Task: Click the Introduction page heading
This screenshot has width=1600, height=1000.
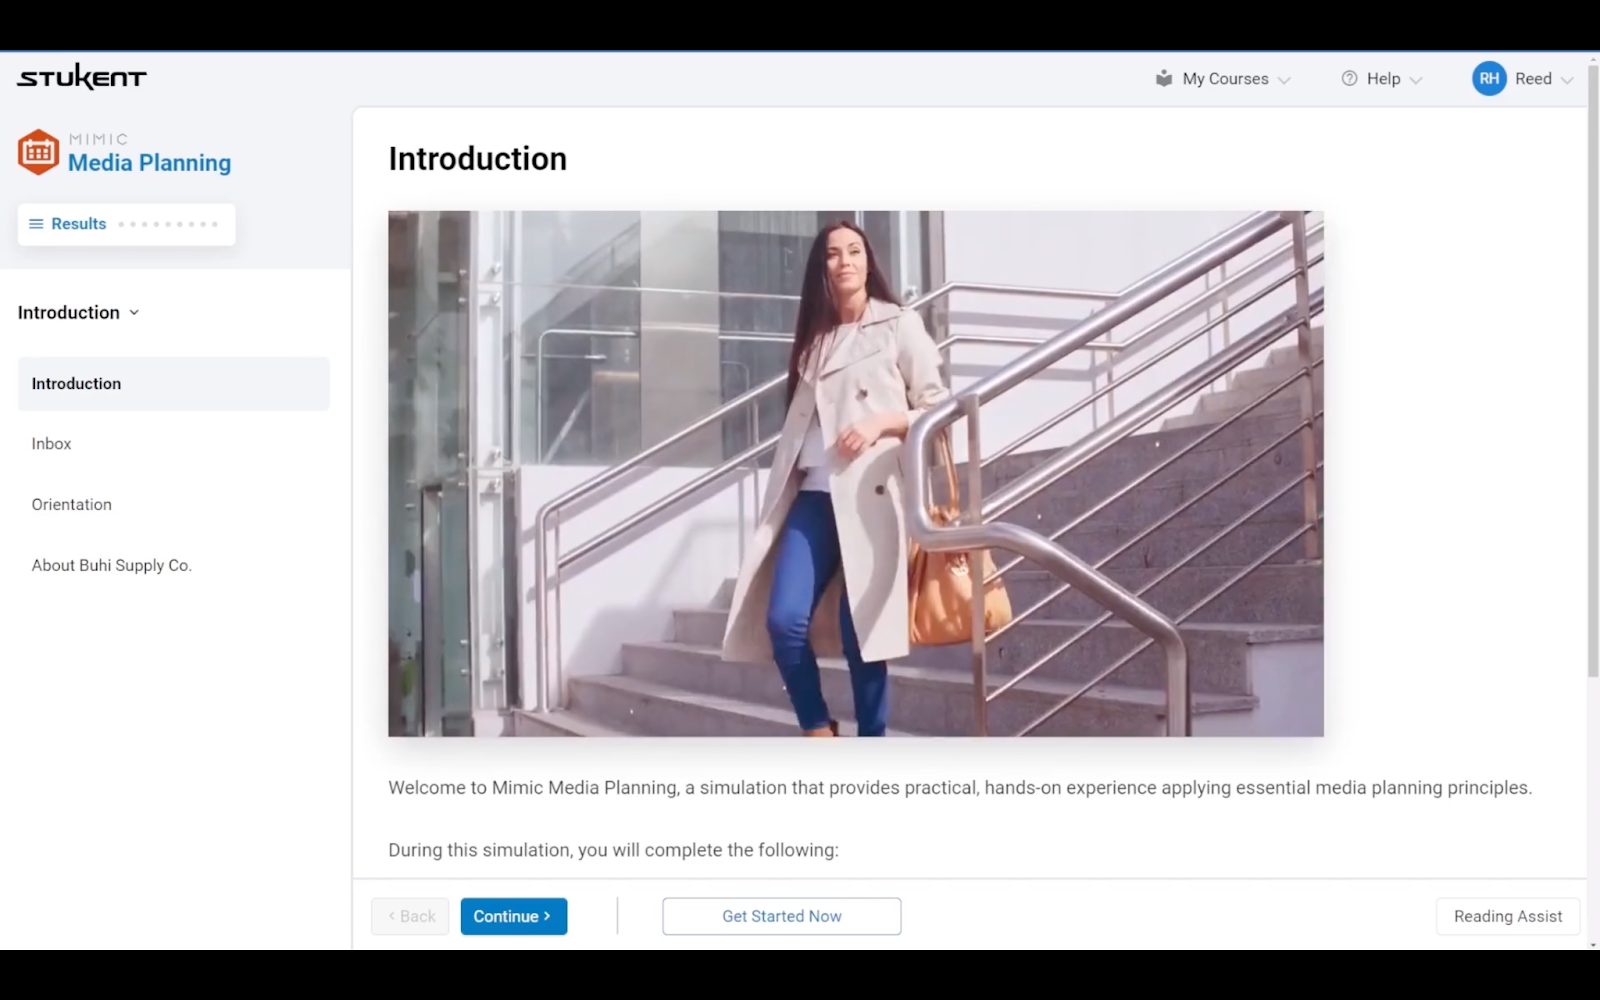Action: [478, 159]
